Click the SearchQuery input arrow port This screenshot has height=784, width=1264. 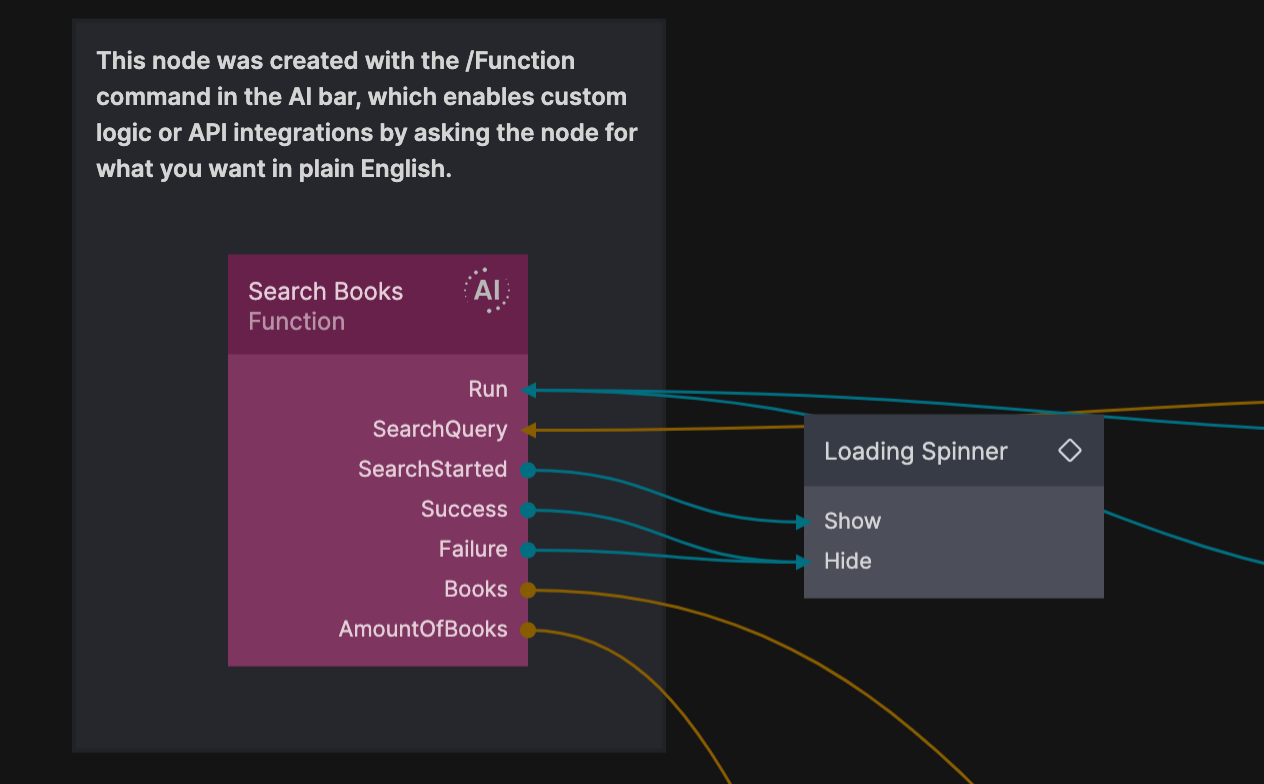coord(529,430)
